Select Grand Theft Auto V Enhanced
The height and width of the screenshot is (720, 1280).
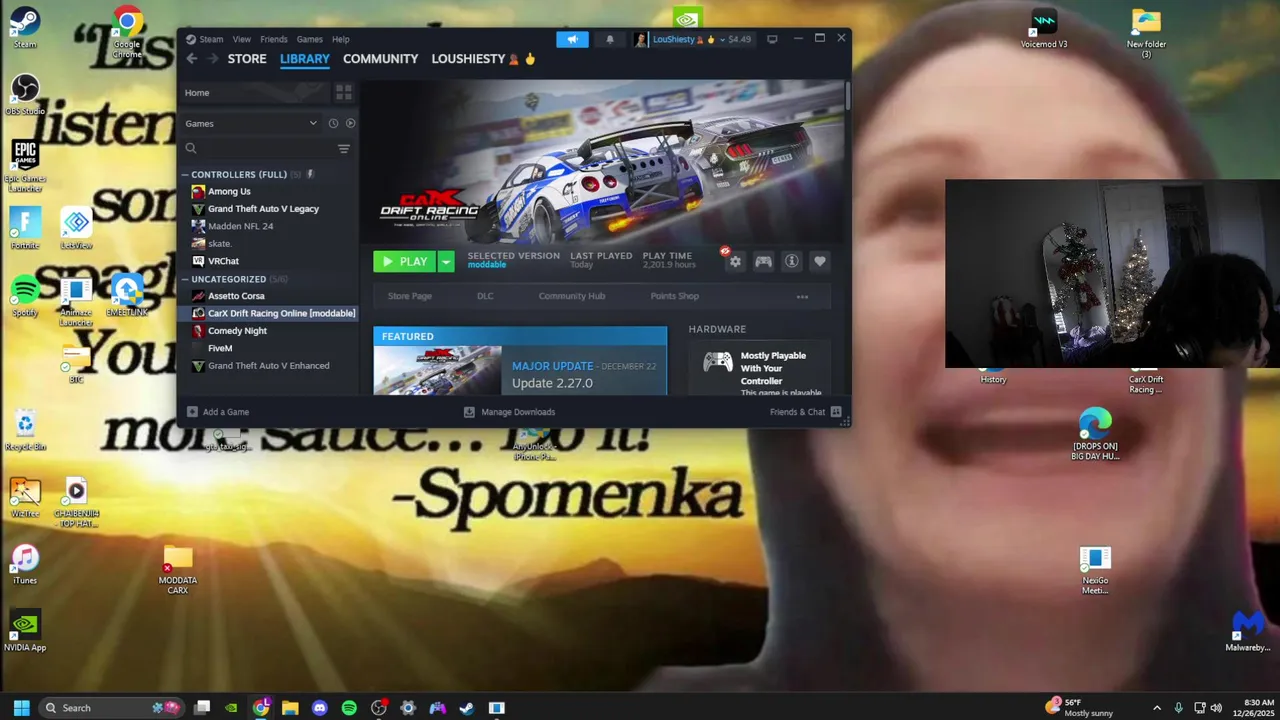pos(267,366)
